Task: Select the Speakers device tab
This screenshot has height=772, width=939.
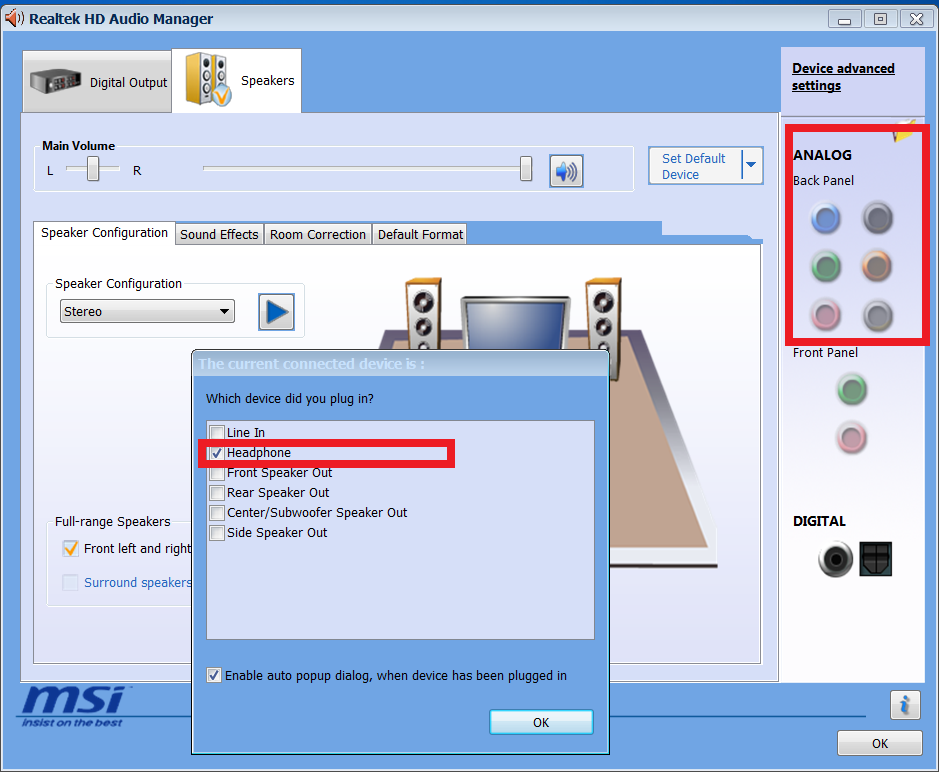Action: click(237, 81)
